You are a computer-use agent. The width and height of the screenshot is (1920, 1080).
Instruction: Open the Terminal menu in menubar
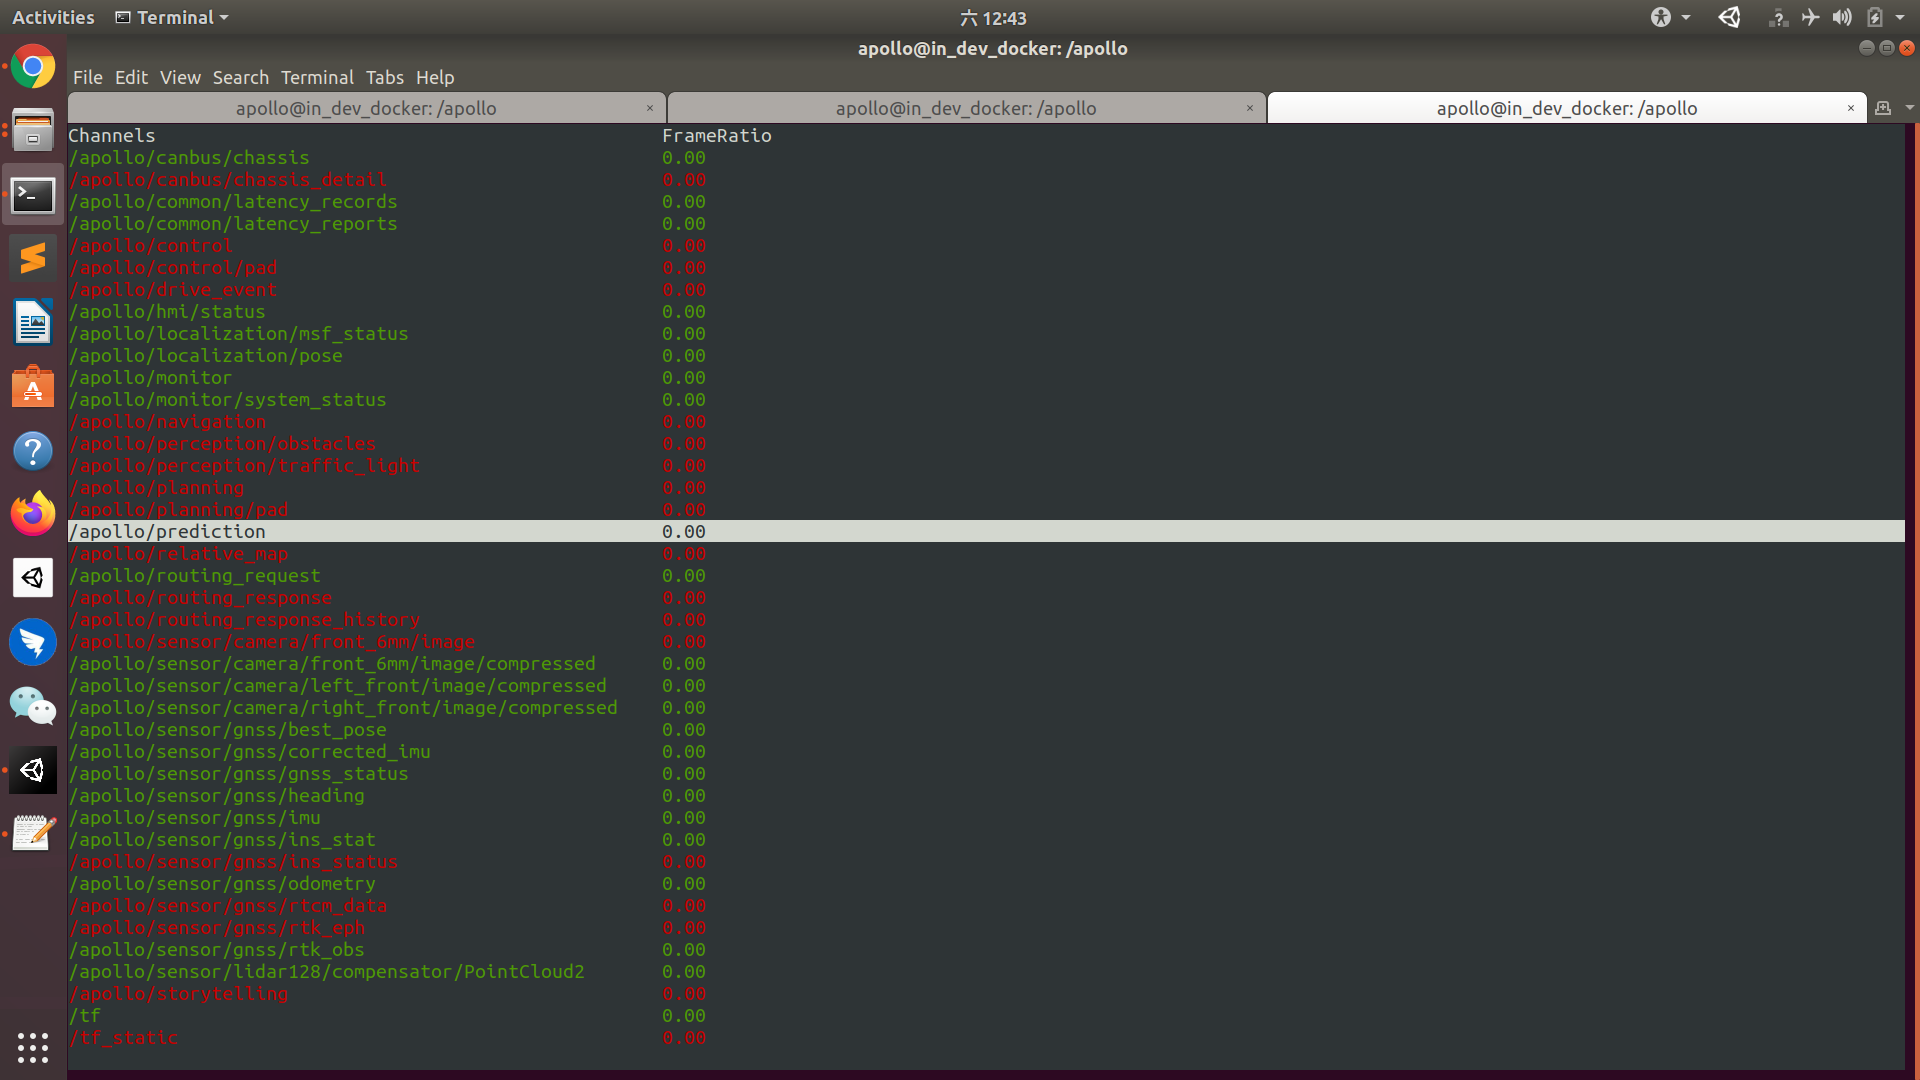tap(317, 77)
